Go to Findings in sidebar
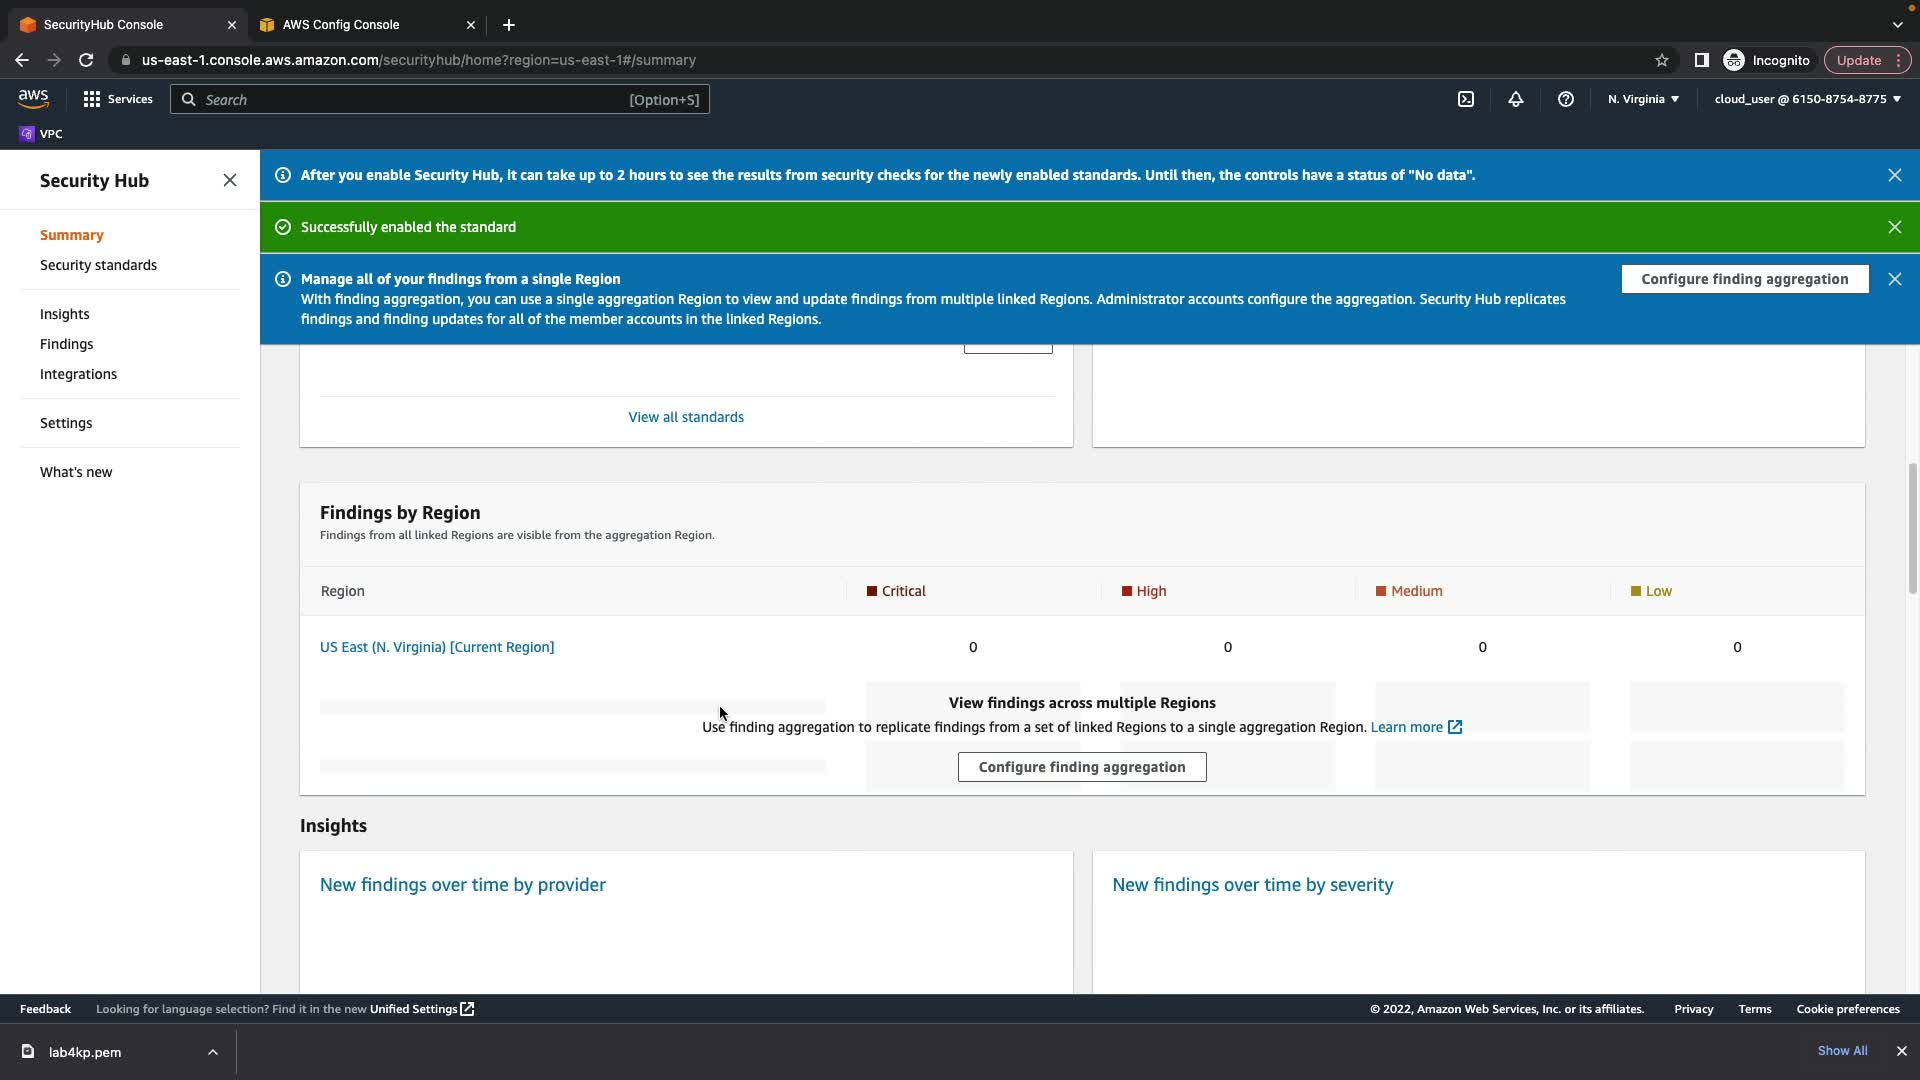The width and height of the screenshot is (1920, 1080). coord(66,344)
